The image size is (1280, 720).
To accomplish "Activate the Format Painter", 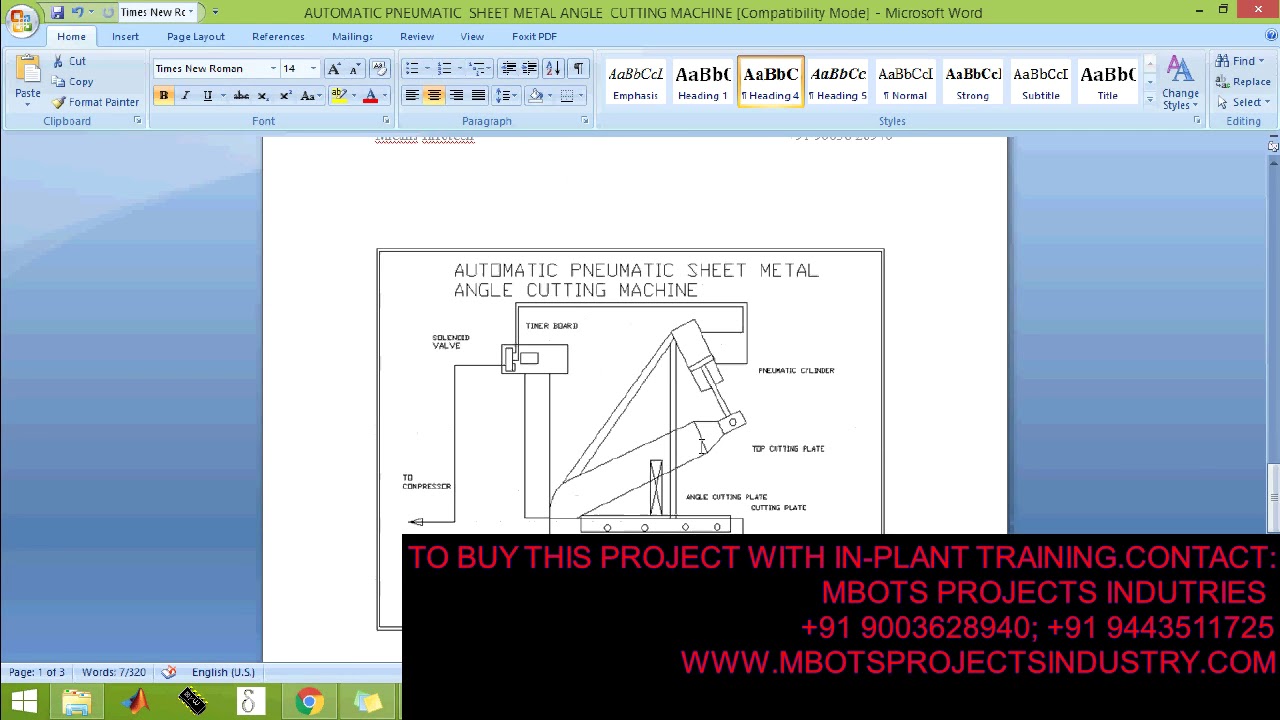I will (x=95, y=102).
